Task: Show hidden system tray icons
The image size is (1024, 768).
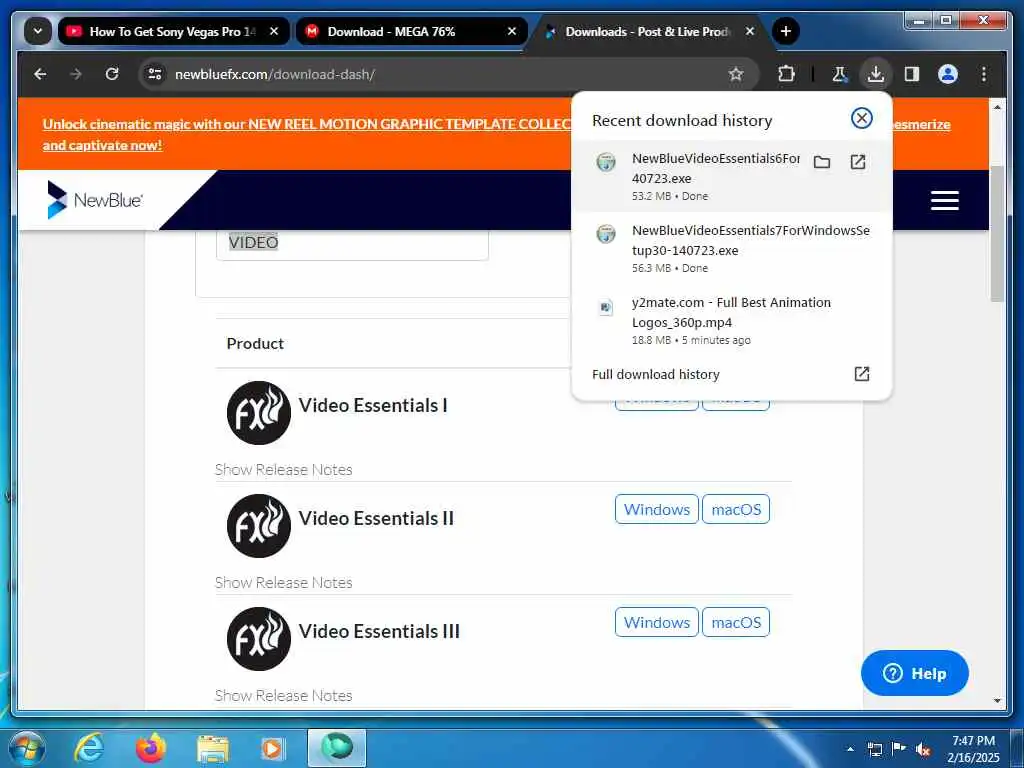Action: tap(850, 748)
